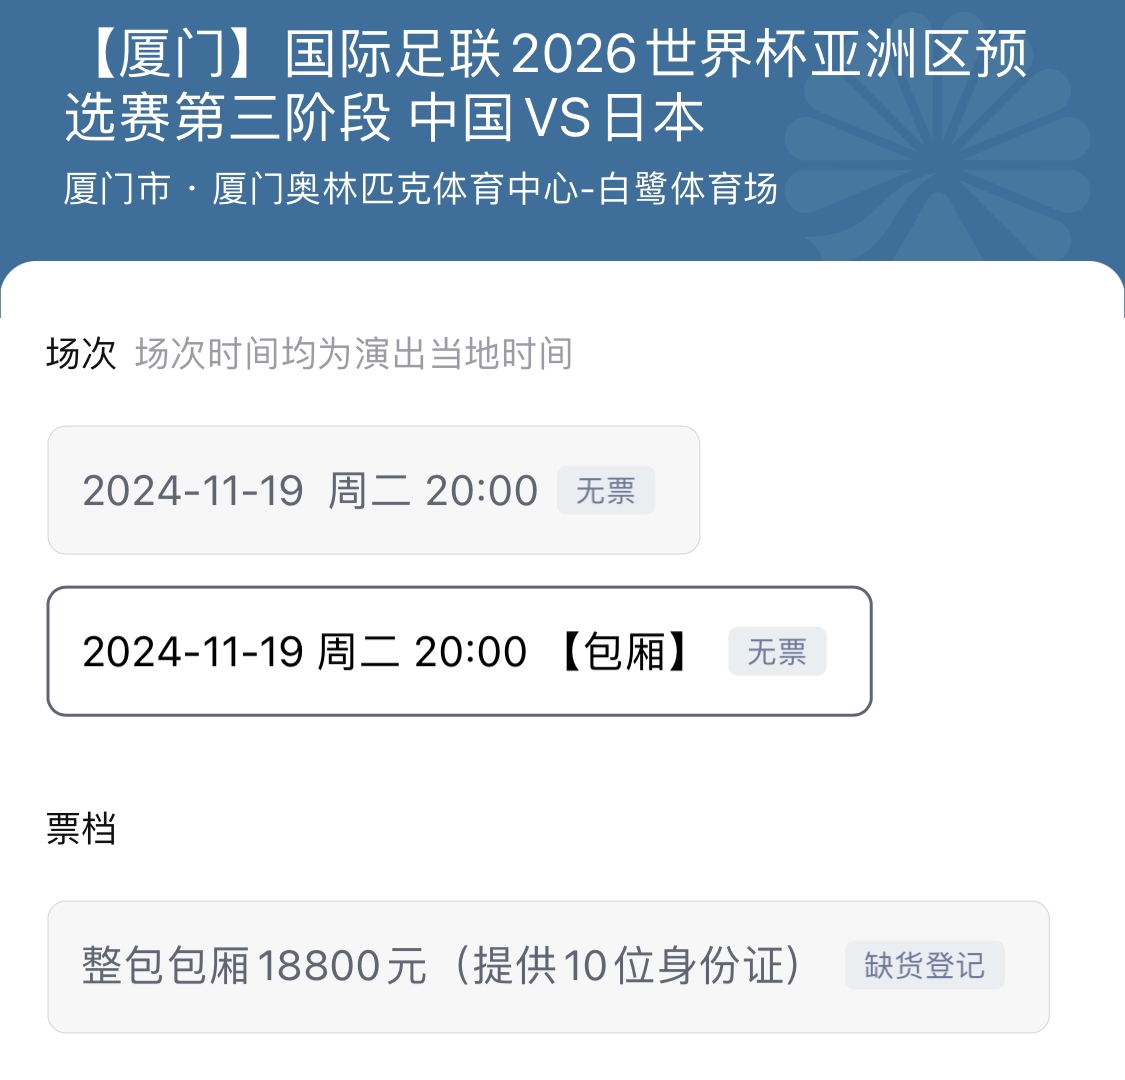1125x1080 pixels.
Task: Tap the 无票 badge on the first session
Action: pos(606,491)
